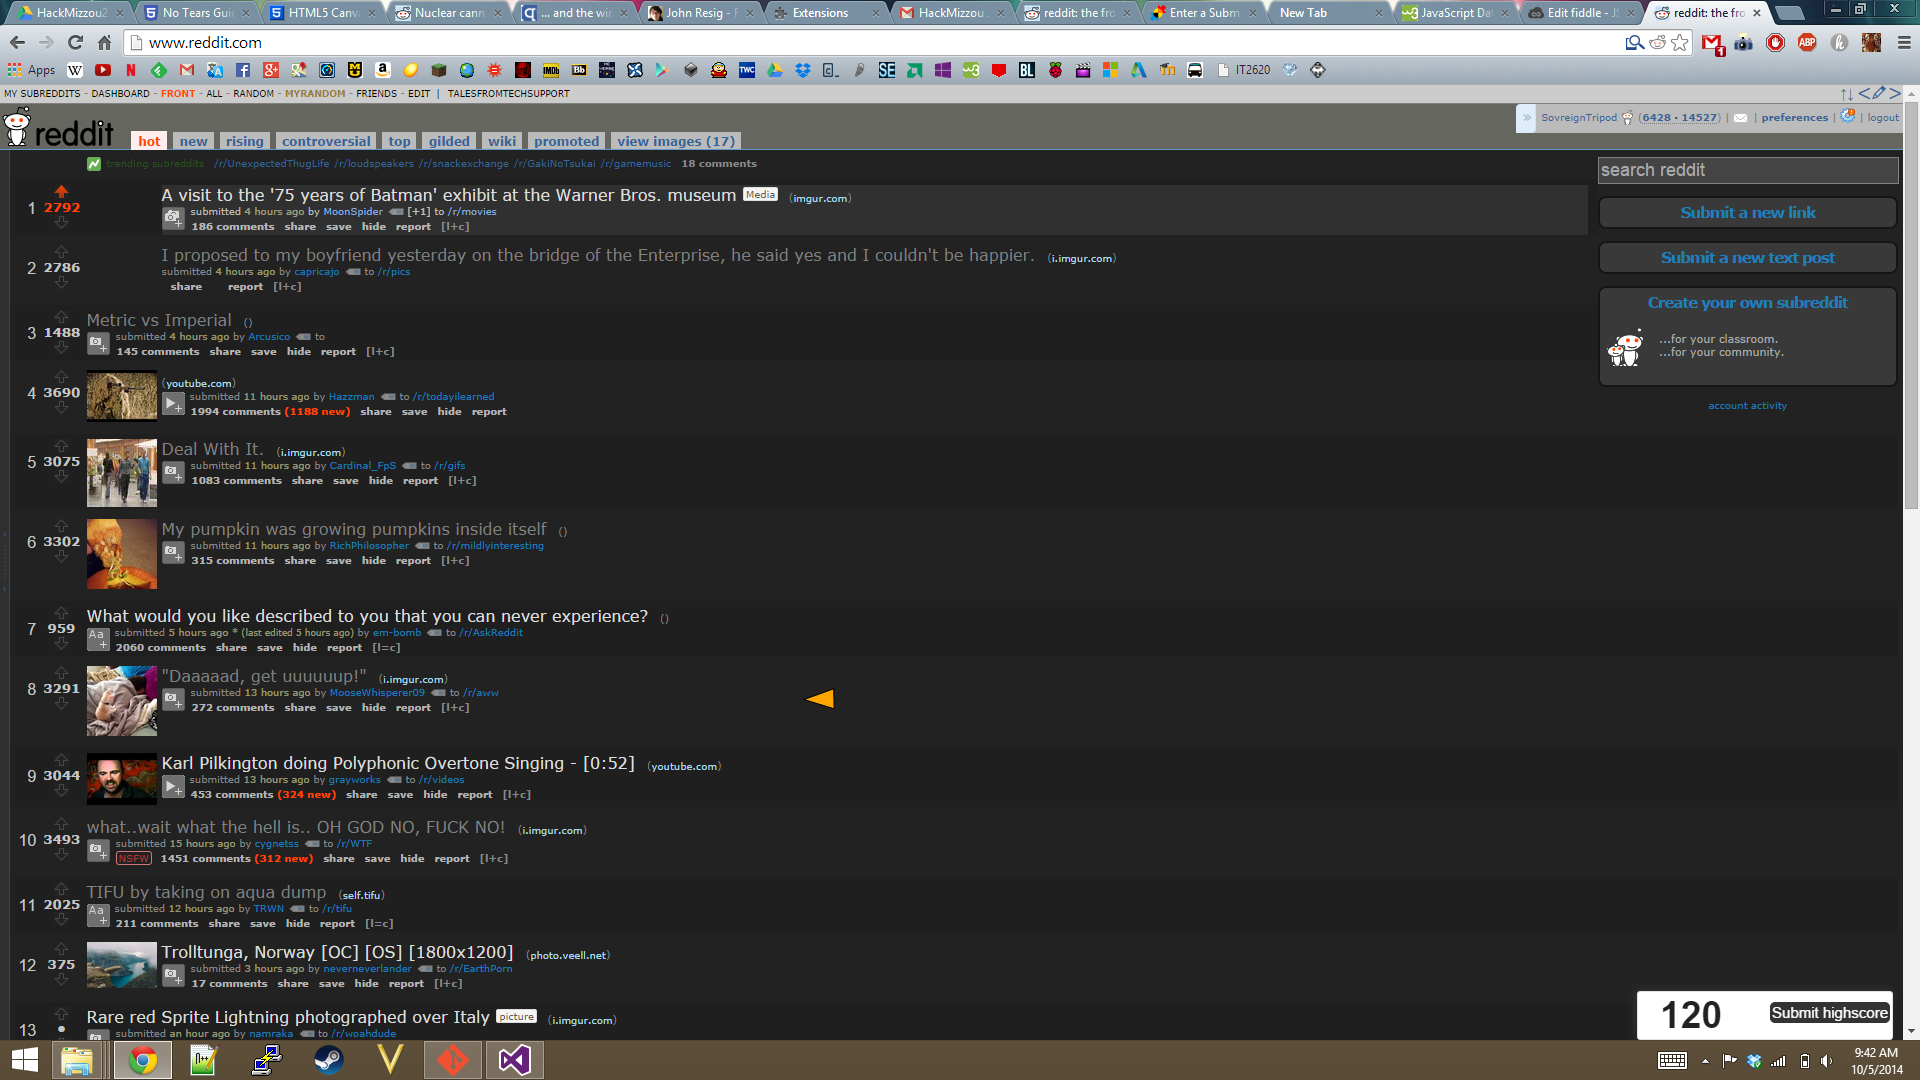Viewport: 1920px width, 1080px height.
Task: Expand the RES account switcher double-arrow
Action: click(1526, 118)
